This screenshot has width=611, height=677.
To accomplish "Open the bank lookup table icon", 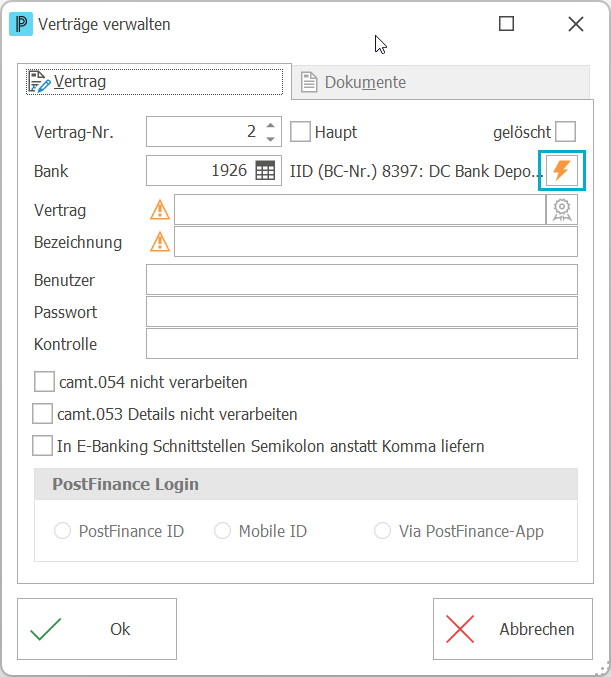I will 265,171.
